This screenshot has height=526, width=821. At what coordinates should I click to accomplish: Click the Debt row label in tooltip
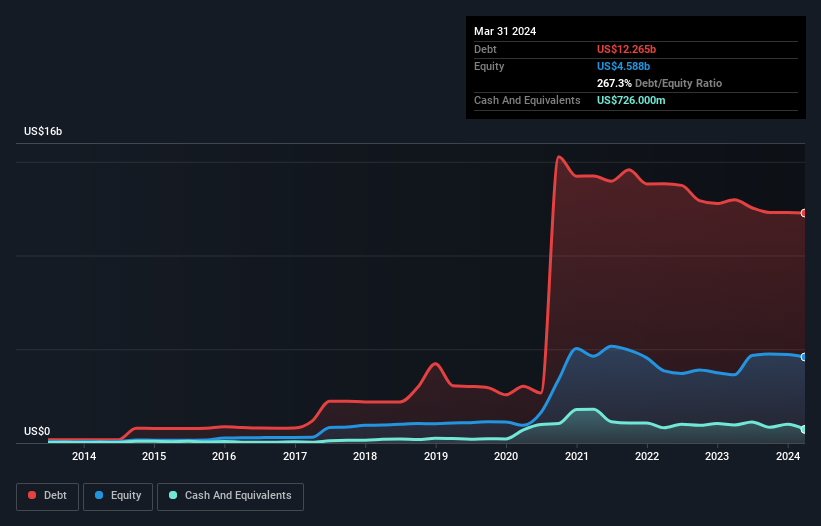click(x=485, y=49)
